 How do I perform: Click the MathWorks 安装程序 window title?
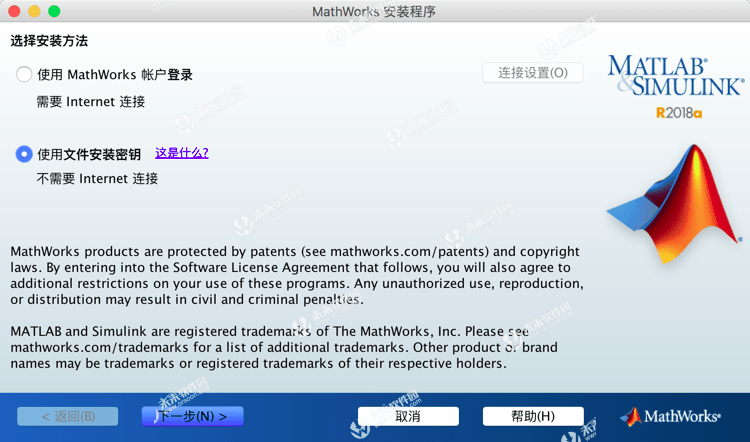pos(374,11)
